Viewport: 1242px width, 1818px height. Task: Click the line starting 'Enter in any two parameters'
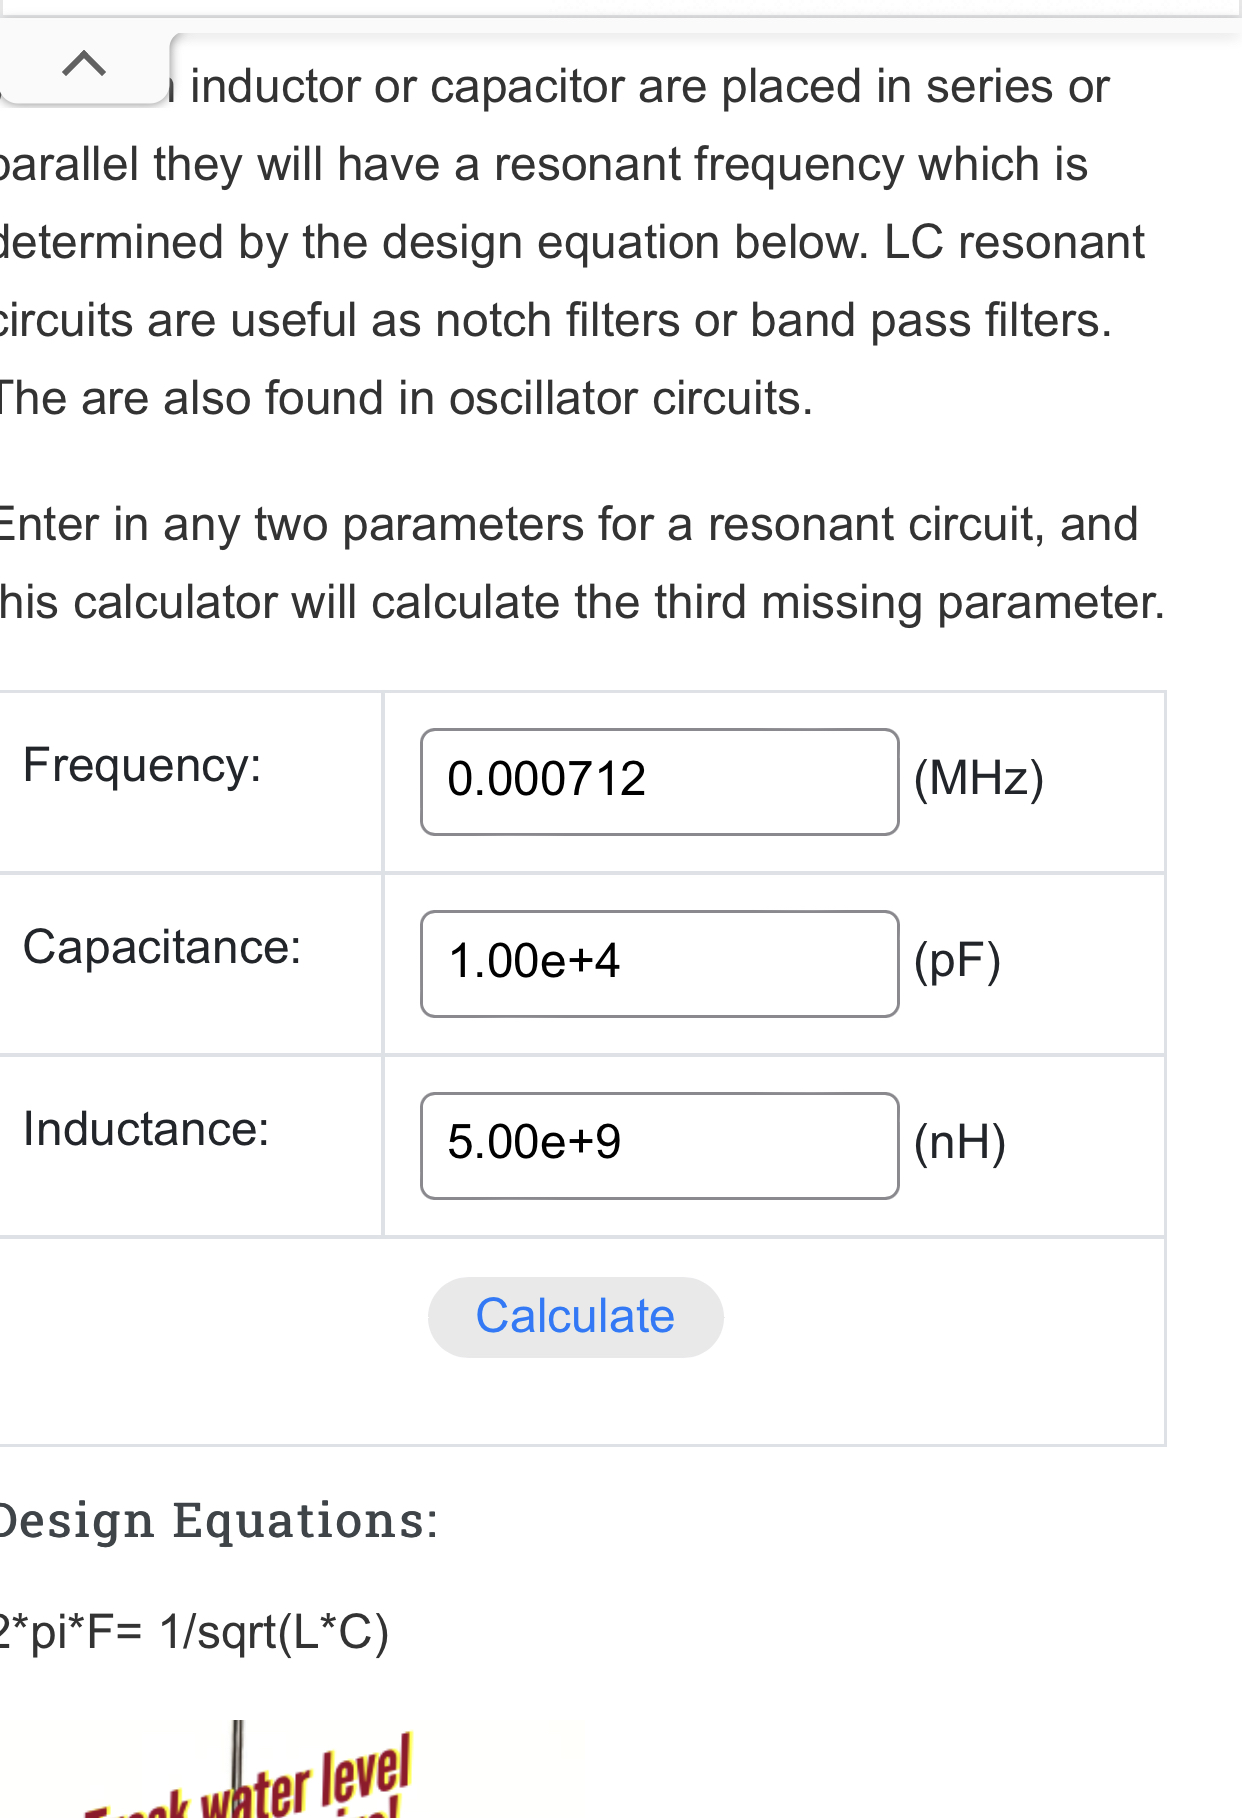coord(569,525)
